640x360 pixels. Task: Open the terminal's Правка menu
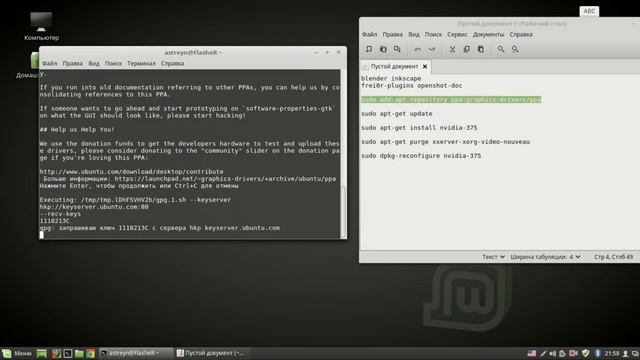(73, 63)
